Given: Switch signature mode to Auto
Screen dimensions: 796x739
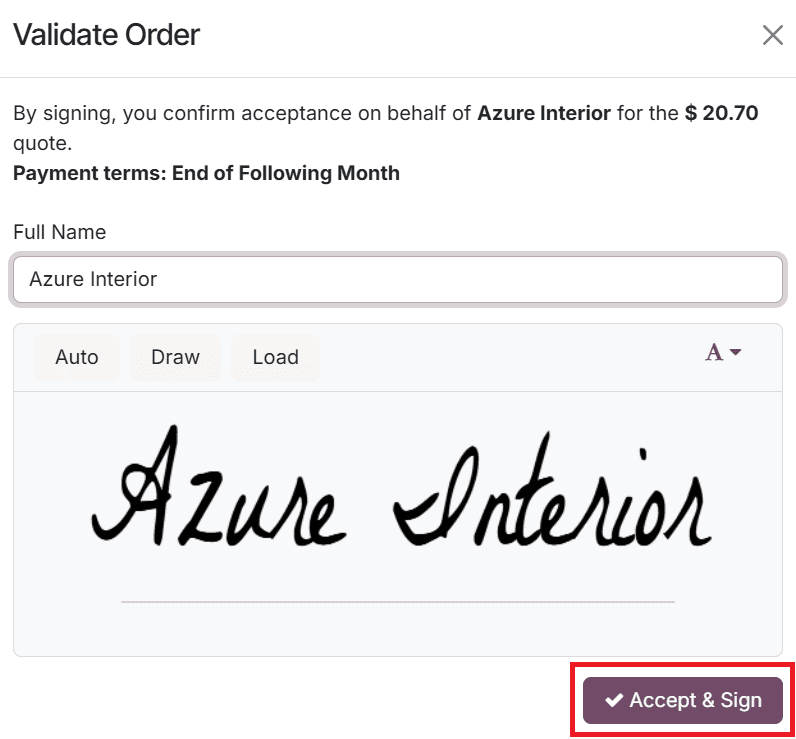Looking at the screenshot, I should 77,357.
